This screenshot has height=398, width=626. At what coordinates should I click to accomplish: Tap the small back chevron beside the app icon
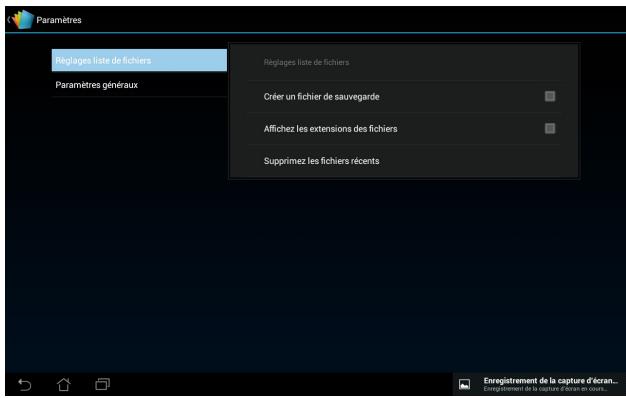(8, 19)
